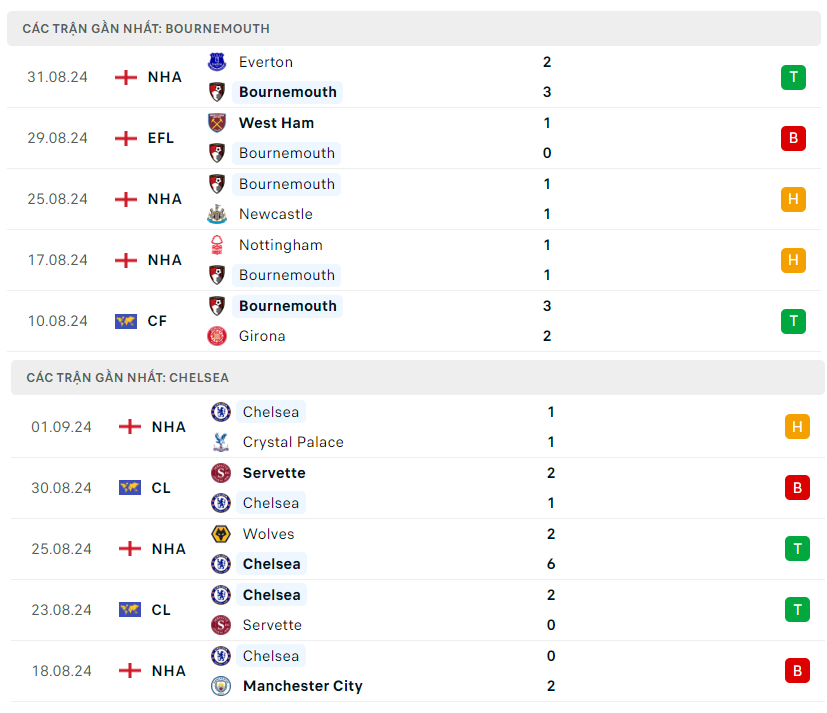827x713 pixels.
Task: Click the green T badge for Everton match
Action: click(793, 77)
